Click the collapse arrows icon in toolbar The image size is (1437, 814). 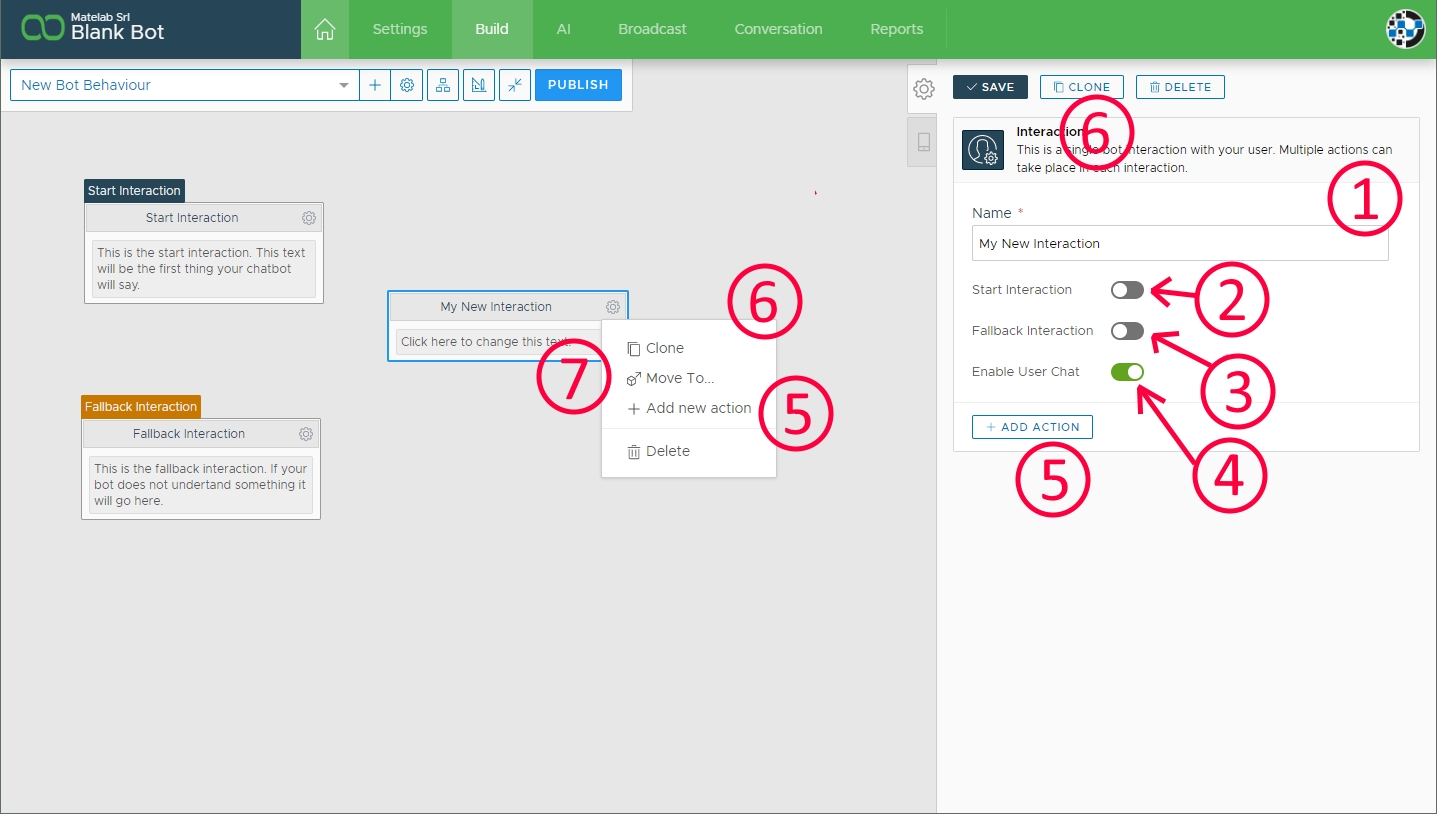(514, 85)
